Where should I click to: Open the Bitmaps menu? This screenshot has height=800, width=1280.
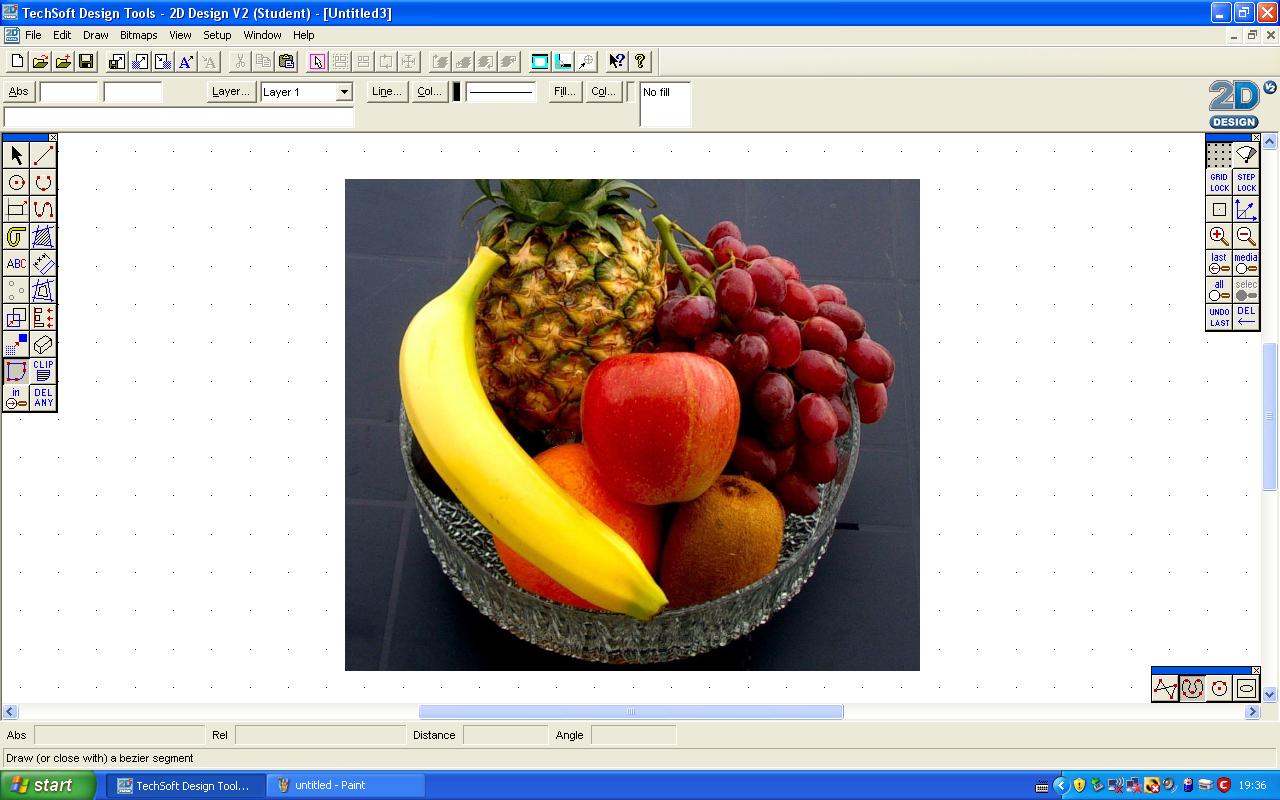pyautogui.click(x=138, y=35)
